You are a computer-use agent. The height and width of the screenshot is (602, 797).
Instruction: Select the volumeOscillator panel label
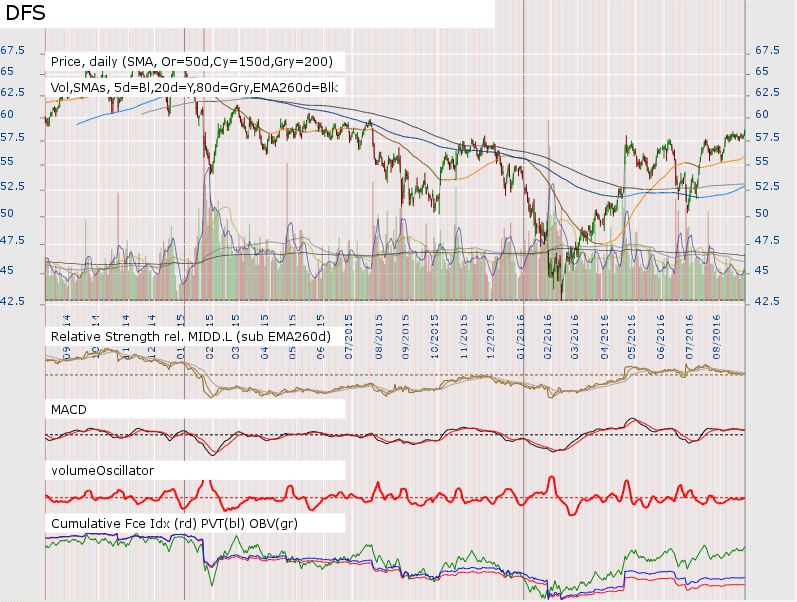pyautogui.click(x=103, y=469)
